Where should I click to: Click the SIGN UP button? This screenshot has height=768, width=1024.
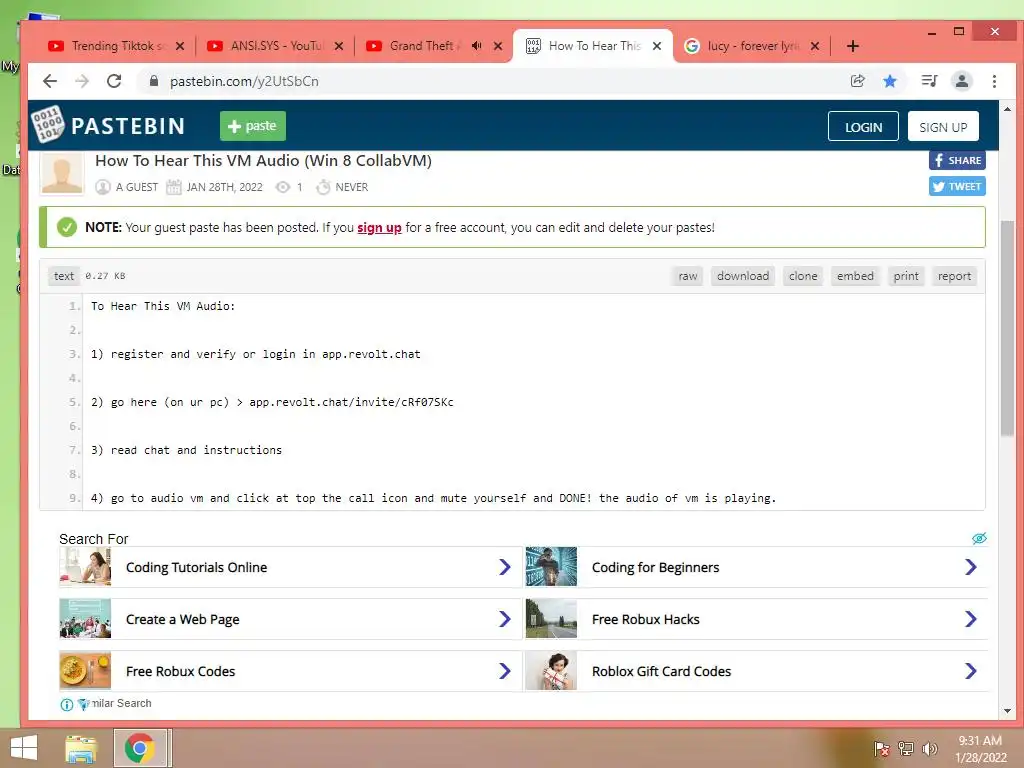tap(942, 127)
